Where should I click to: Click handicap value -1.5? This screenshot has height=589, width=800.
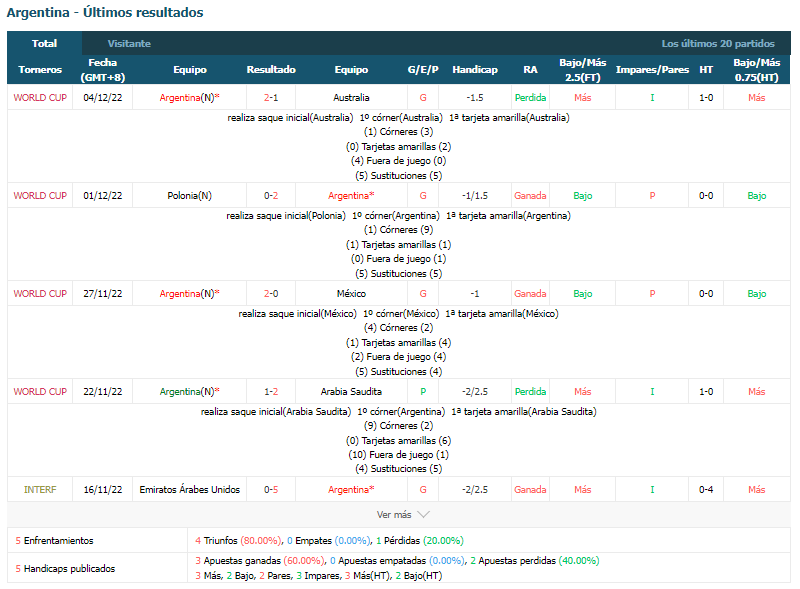(x=475, y=97)
